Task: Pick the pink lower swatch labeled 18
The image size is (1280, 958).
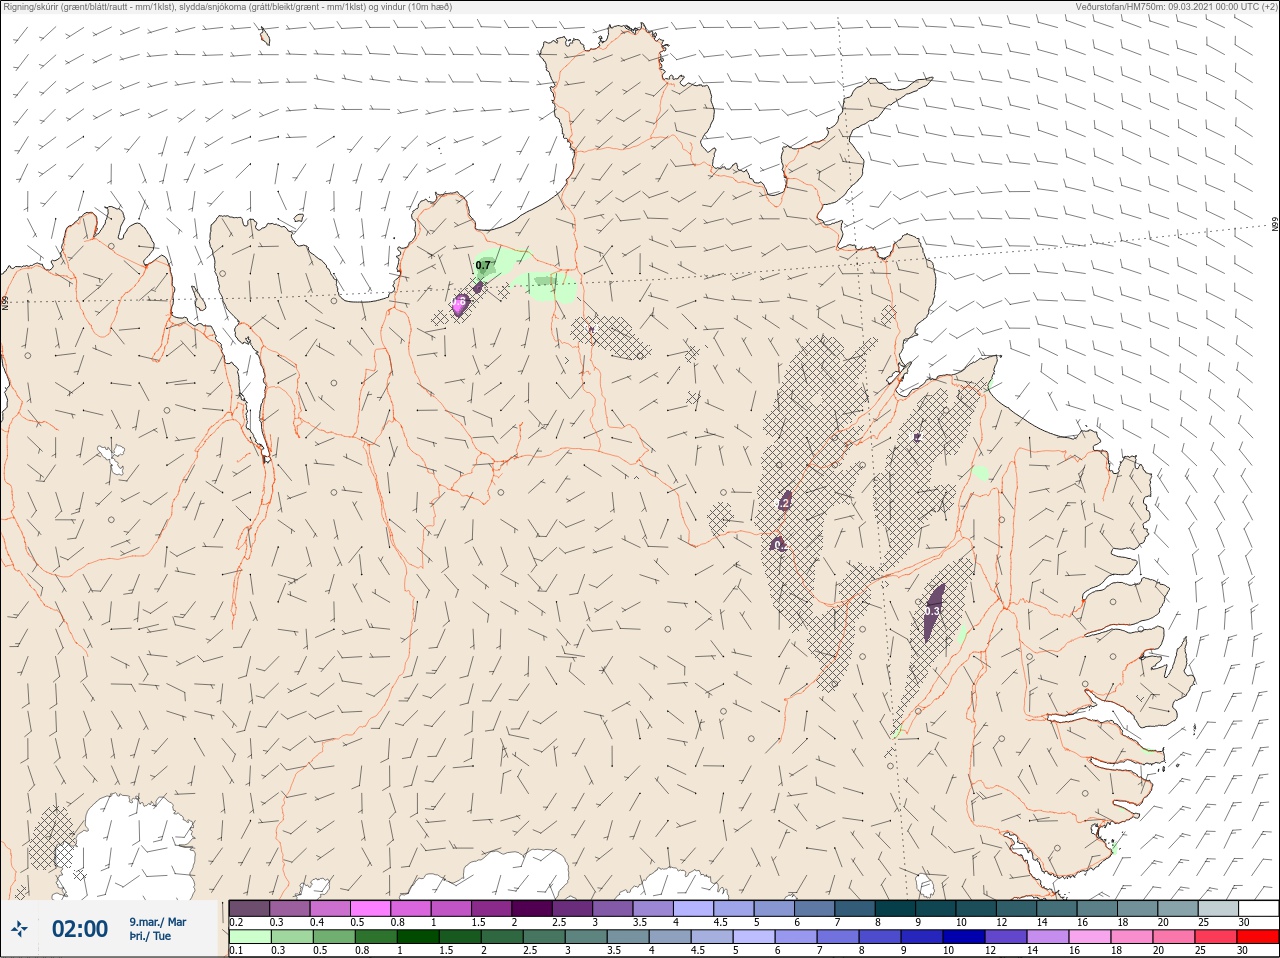Action: point(1132,937)
